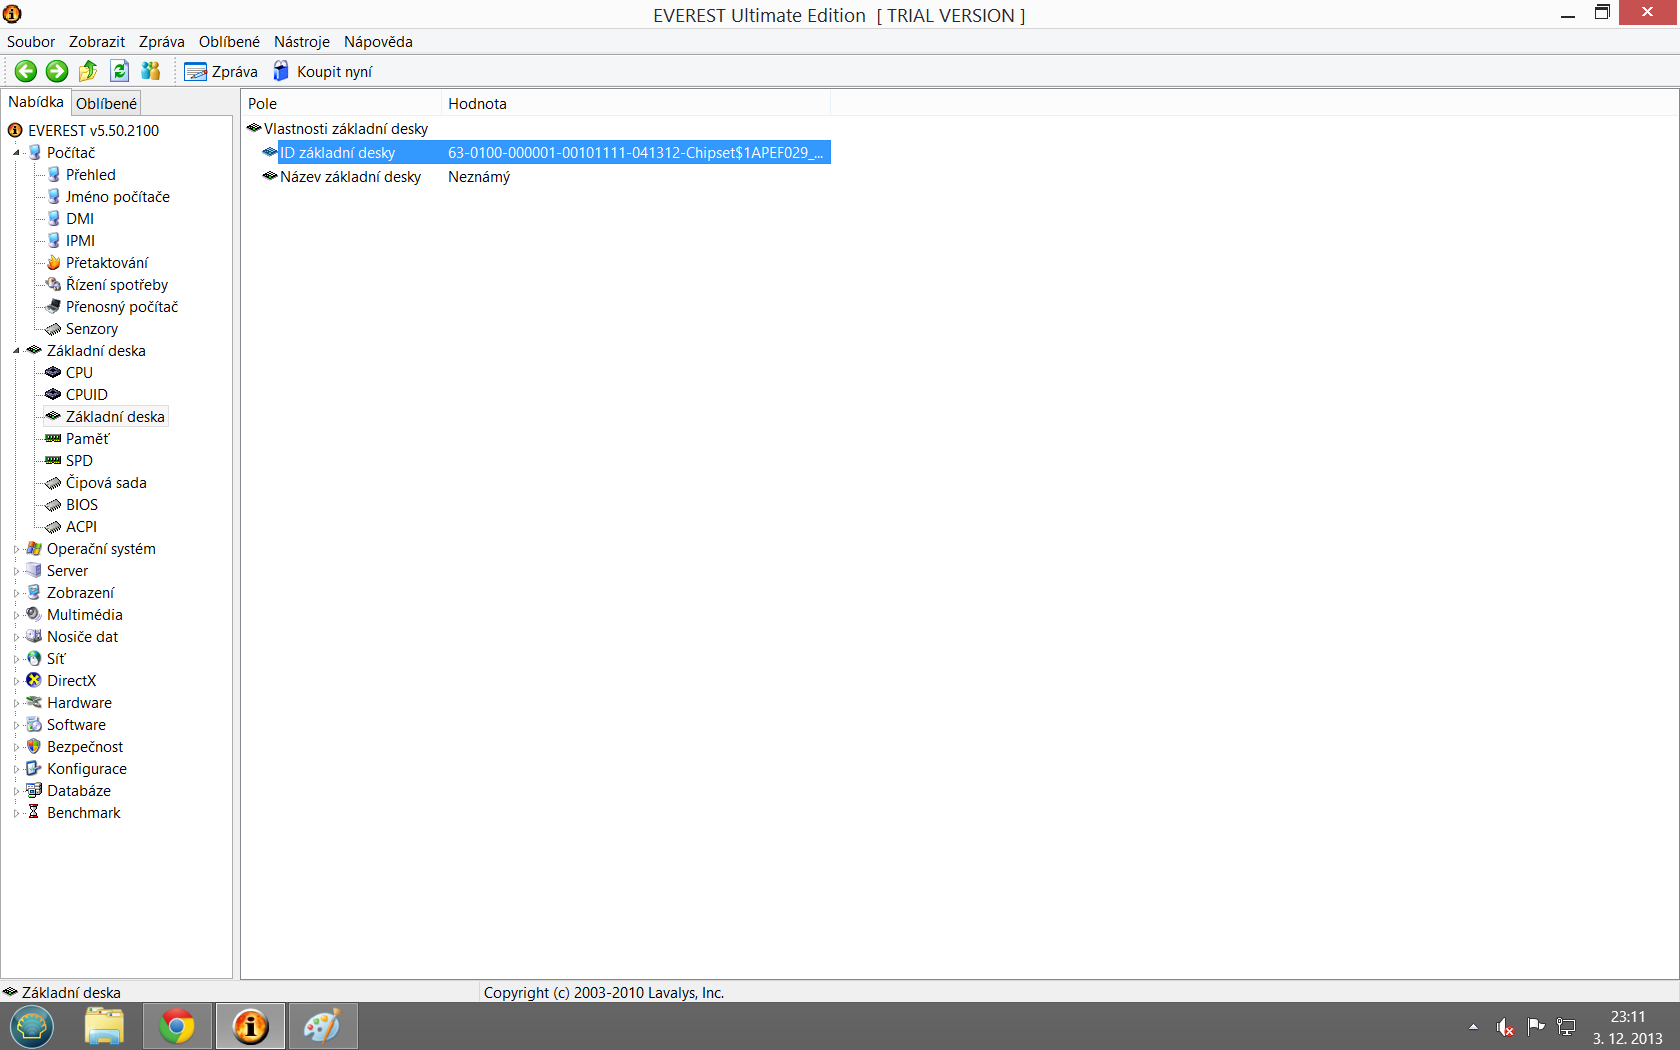Switch to the Nabídka tab
Screen dimensions: 1680x1050
[36, 102]
